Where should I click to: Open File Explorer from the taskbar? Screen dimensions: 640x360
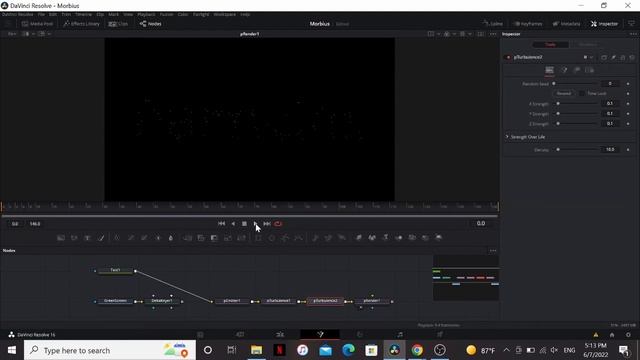point(256,350)
